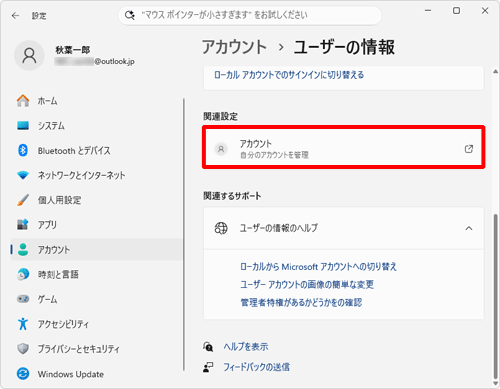Click ローカル アカウントでのサインインに切り替える link

tap(289, 75)
